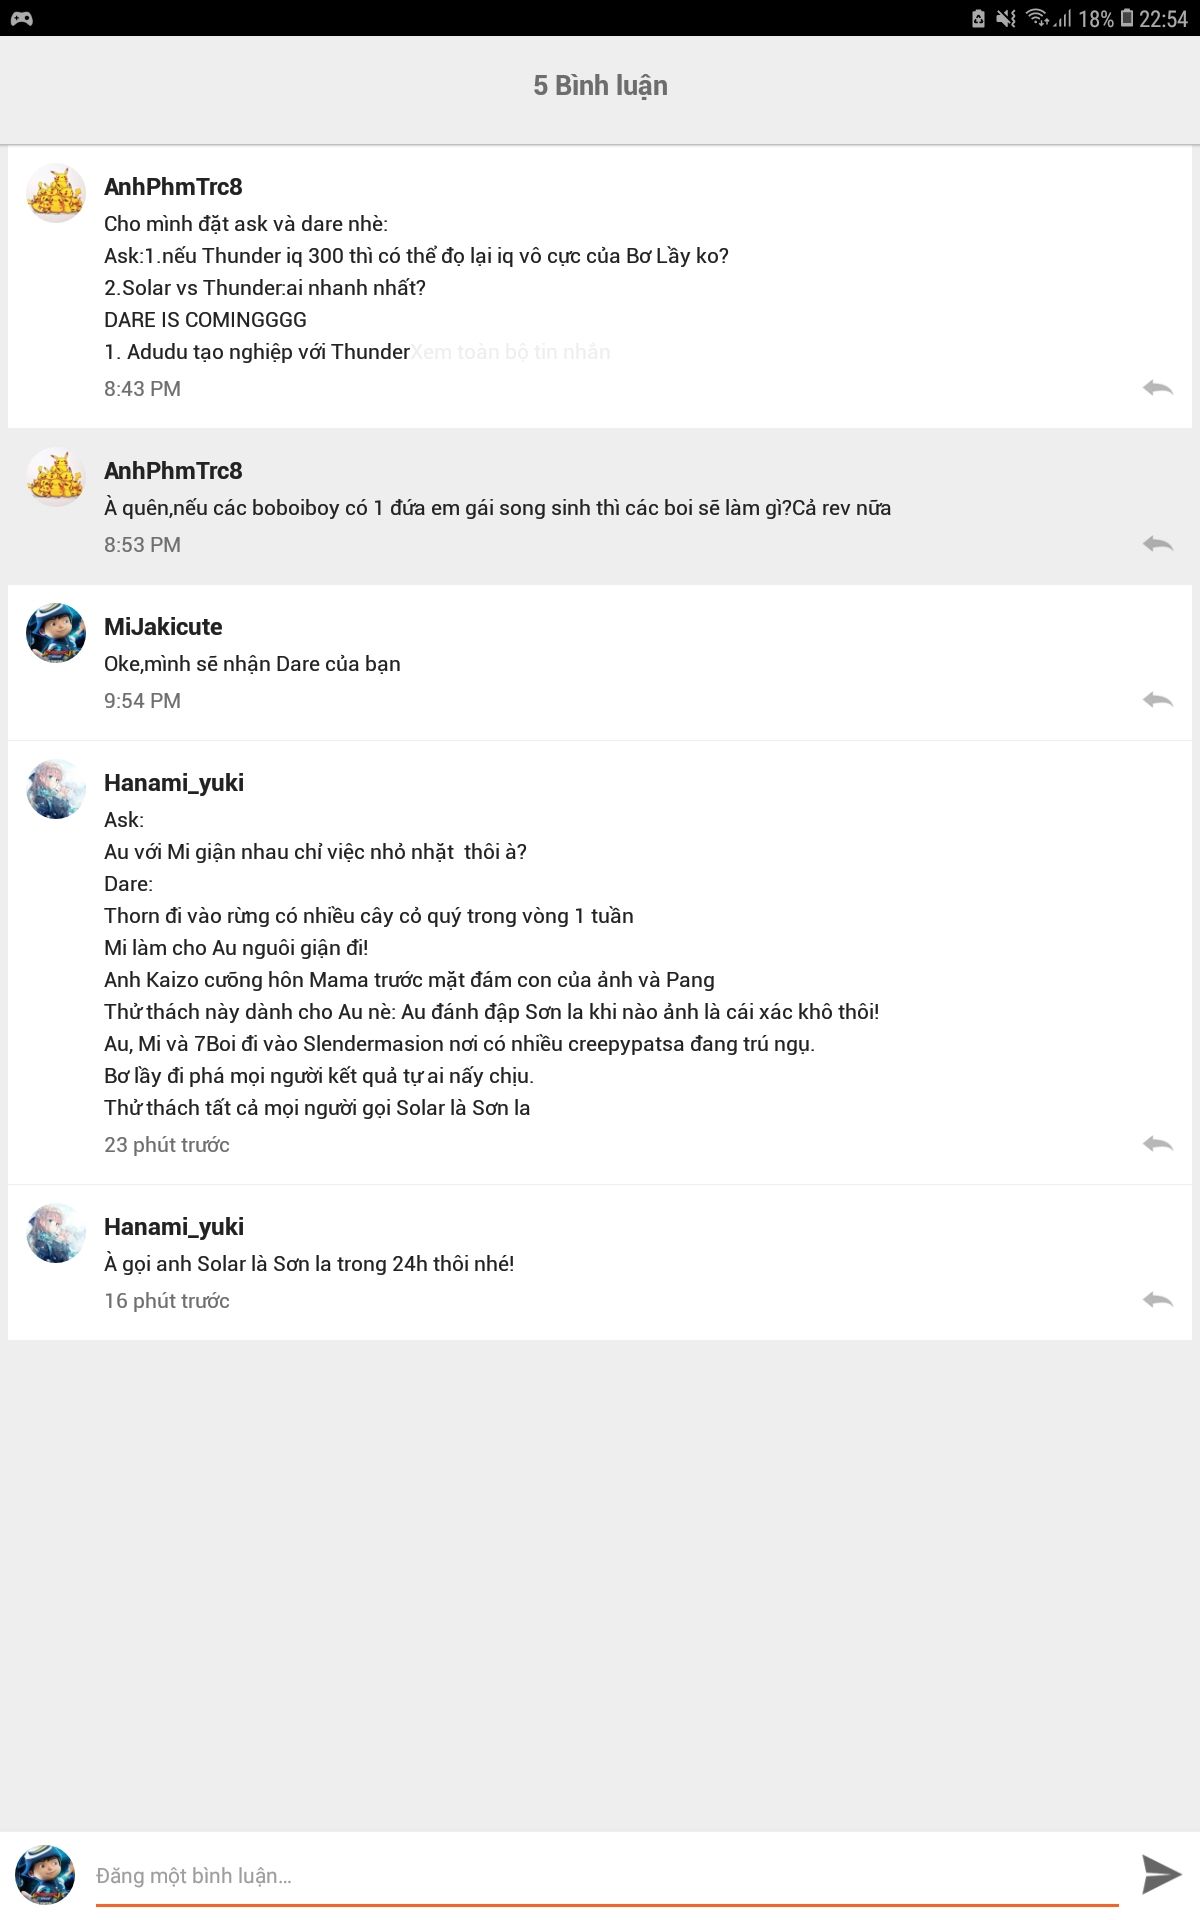Tap your own avatar beside the comment box
This screenshot has width=1200, height=1920.
coord(45,1874)
